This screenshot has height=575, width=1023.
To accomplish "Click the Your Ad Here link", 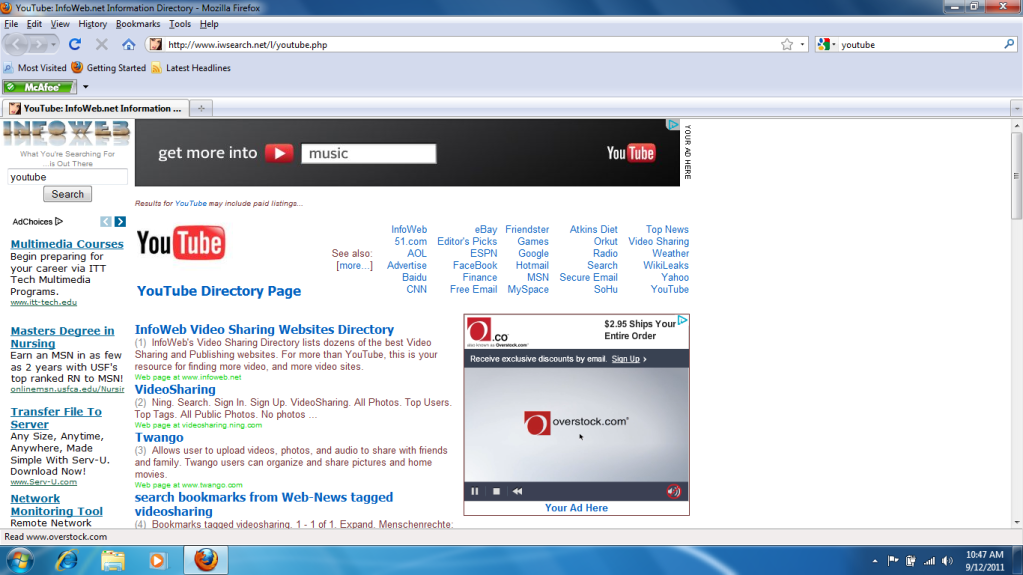I will (x=576, y=508).
